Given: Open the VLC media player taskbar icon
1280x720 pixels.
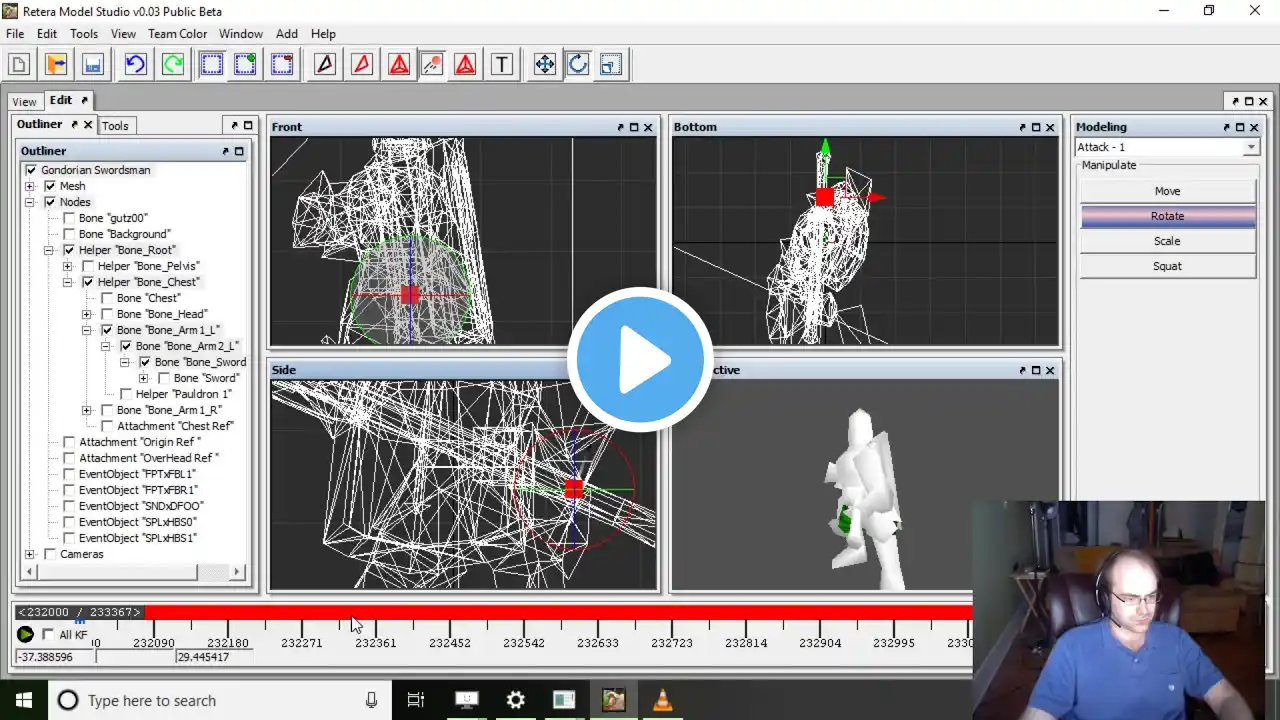Looking at the screenshot, I should point(662,700).
